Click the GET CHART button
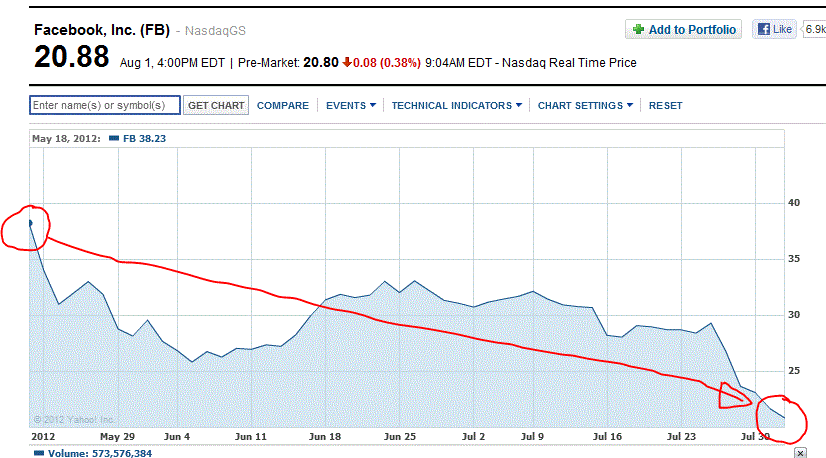 [216, 105]
